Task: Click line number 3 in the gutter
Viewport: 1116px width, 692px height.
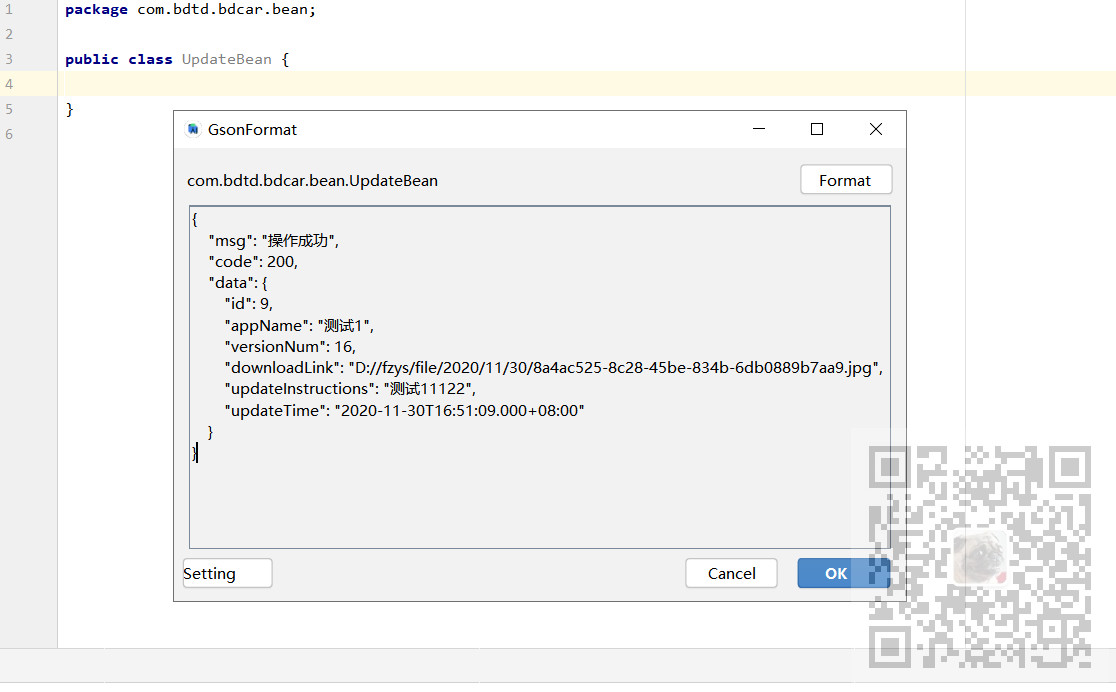Action: coord(9,59)
